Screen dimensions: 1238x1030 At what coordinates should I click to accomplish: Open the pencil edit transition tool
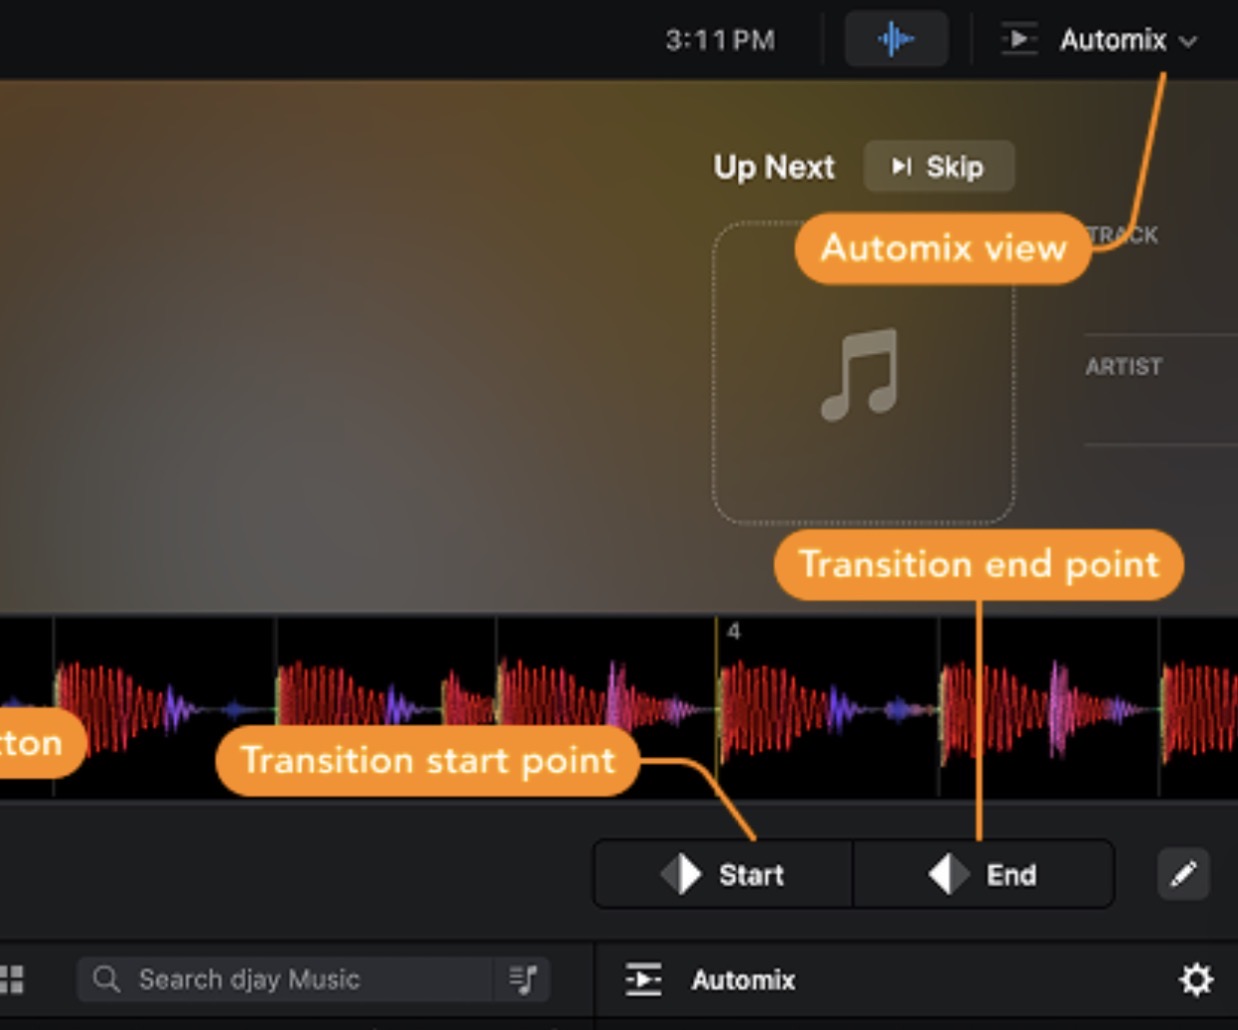click(1184, 874)
